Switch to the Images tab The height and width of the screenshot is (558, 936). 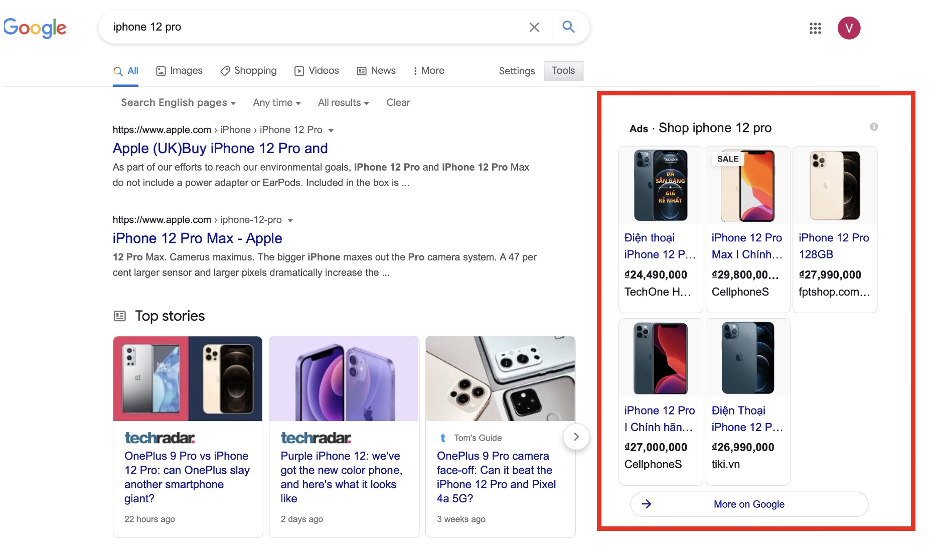point(179,71)
